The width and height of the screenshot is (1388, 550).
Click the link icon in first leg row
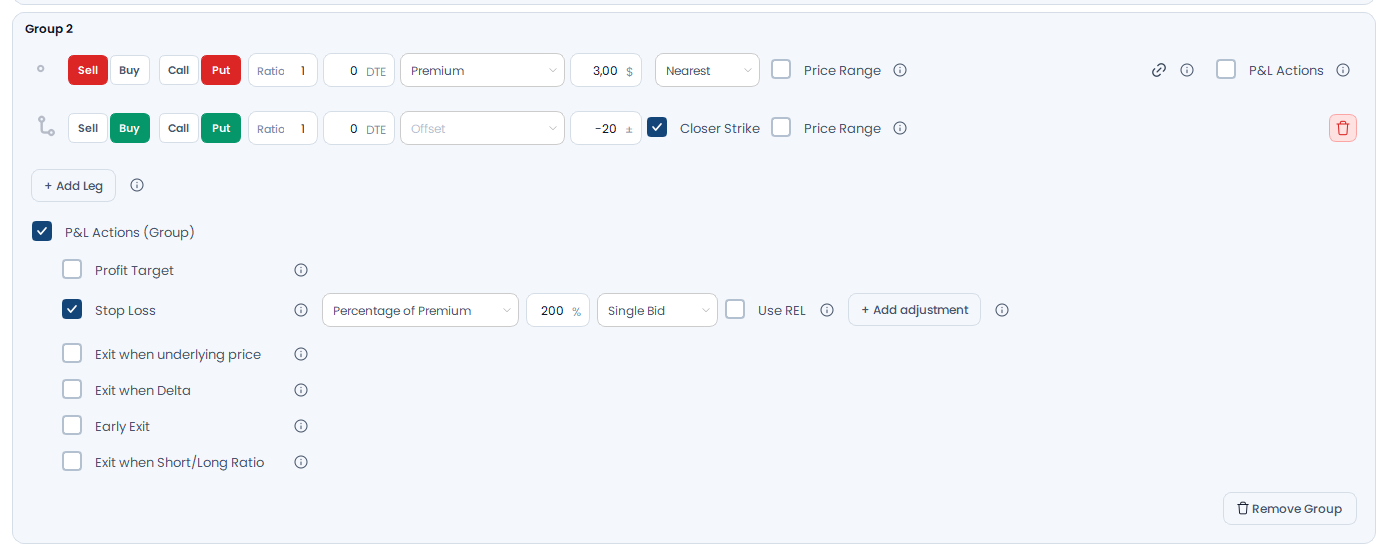click(x=1159, y=70)
